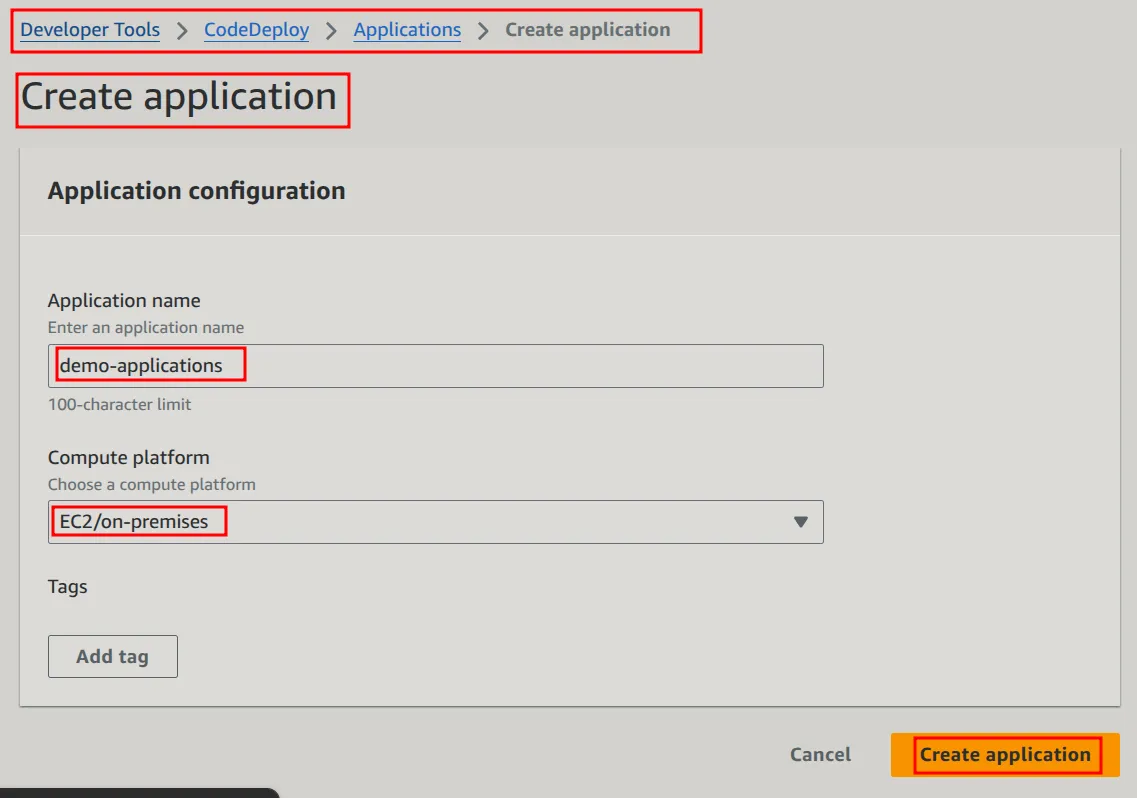Open the Compute platform dropdown
The image size is (1137, 798).
(436, 522)
